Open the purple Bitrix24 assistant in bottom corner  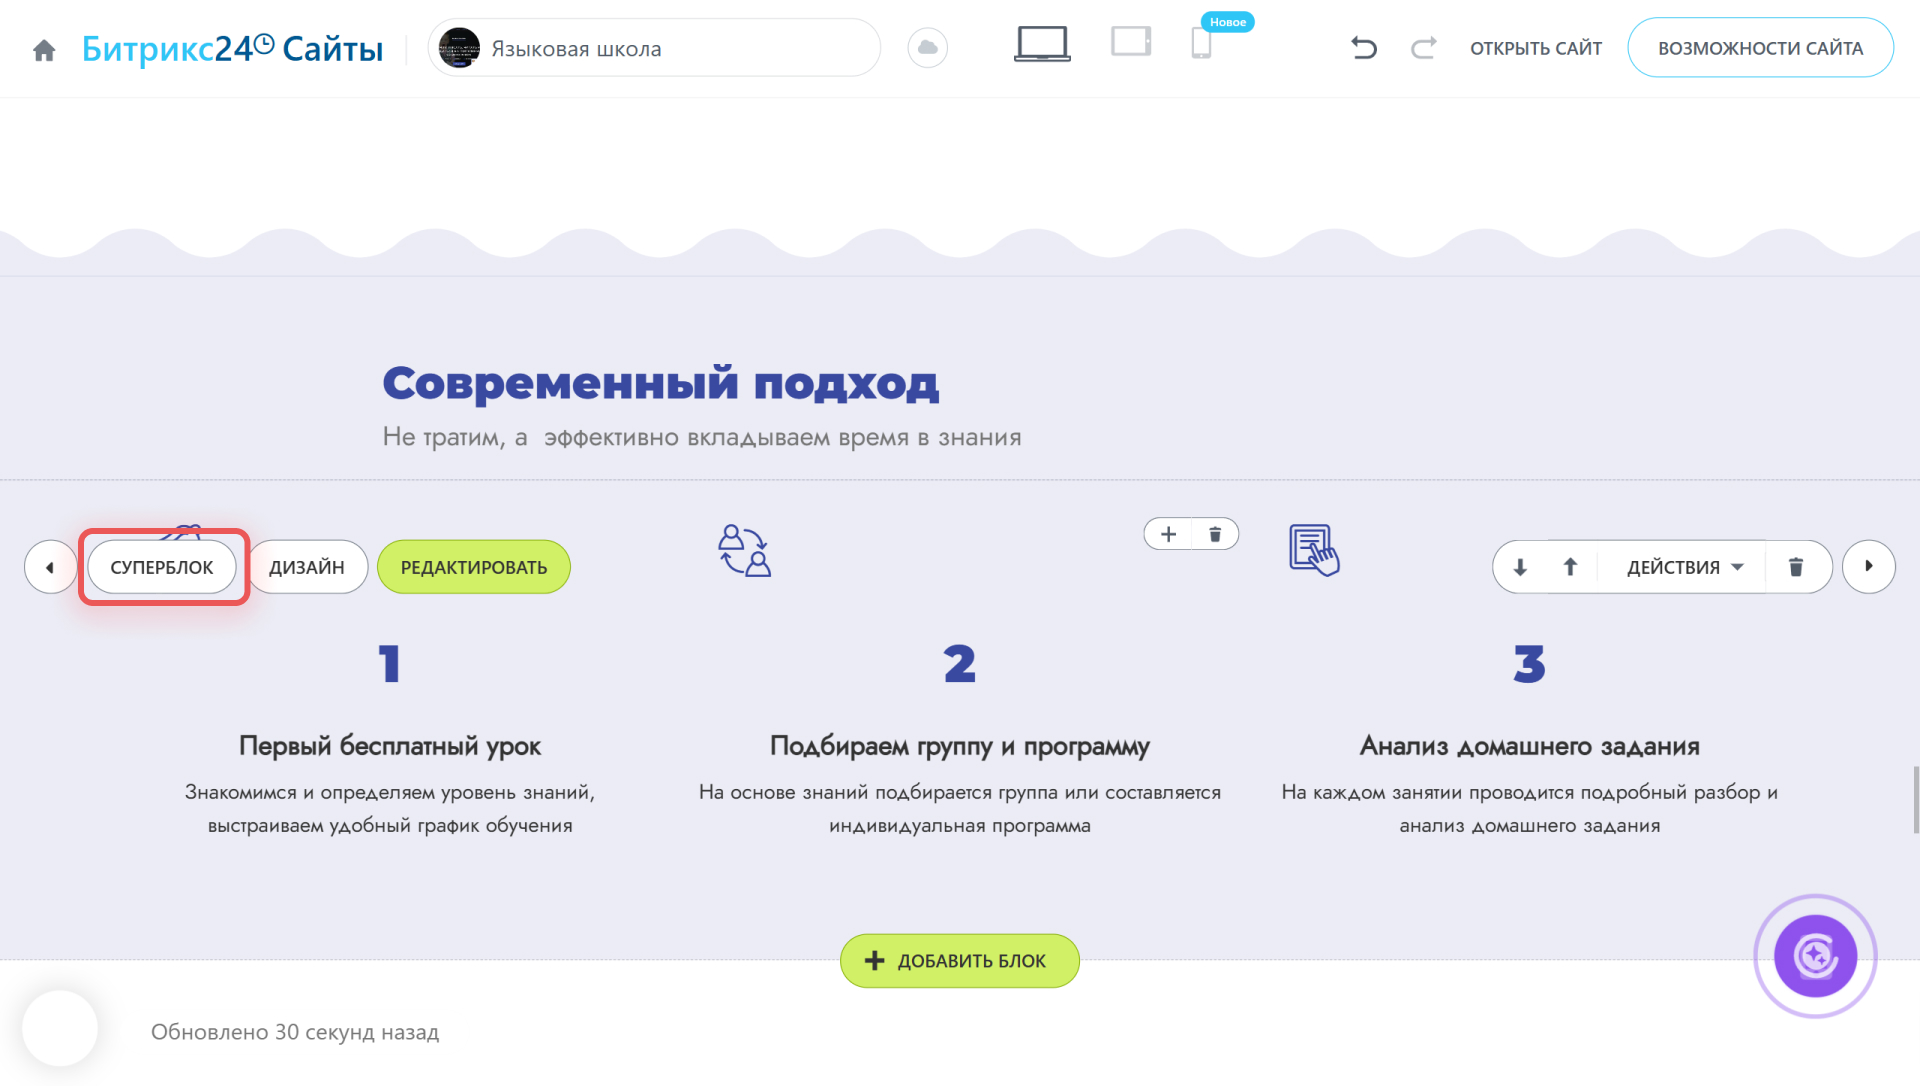click(1815, 955)
